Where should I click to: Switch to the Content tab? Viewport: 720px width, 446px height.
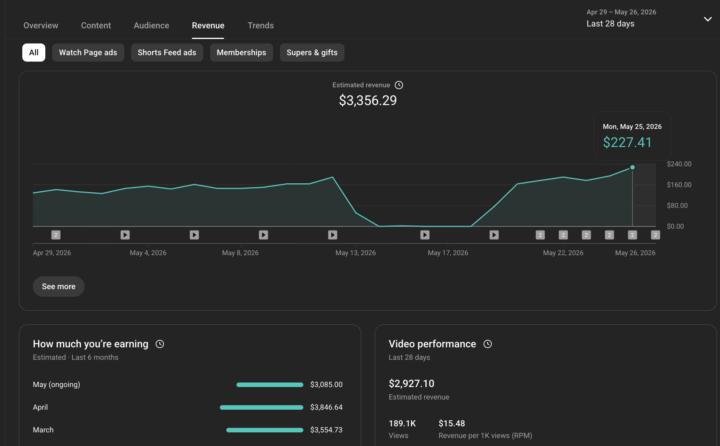96,25
